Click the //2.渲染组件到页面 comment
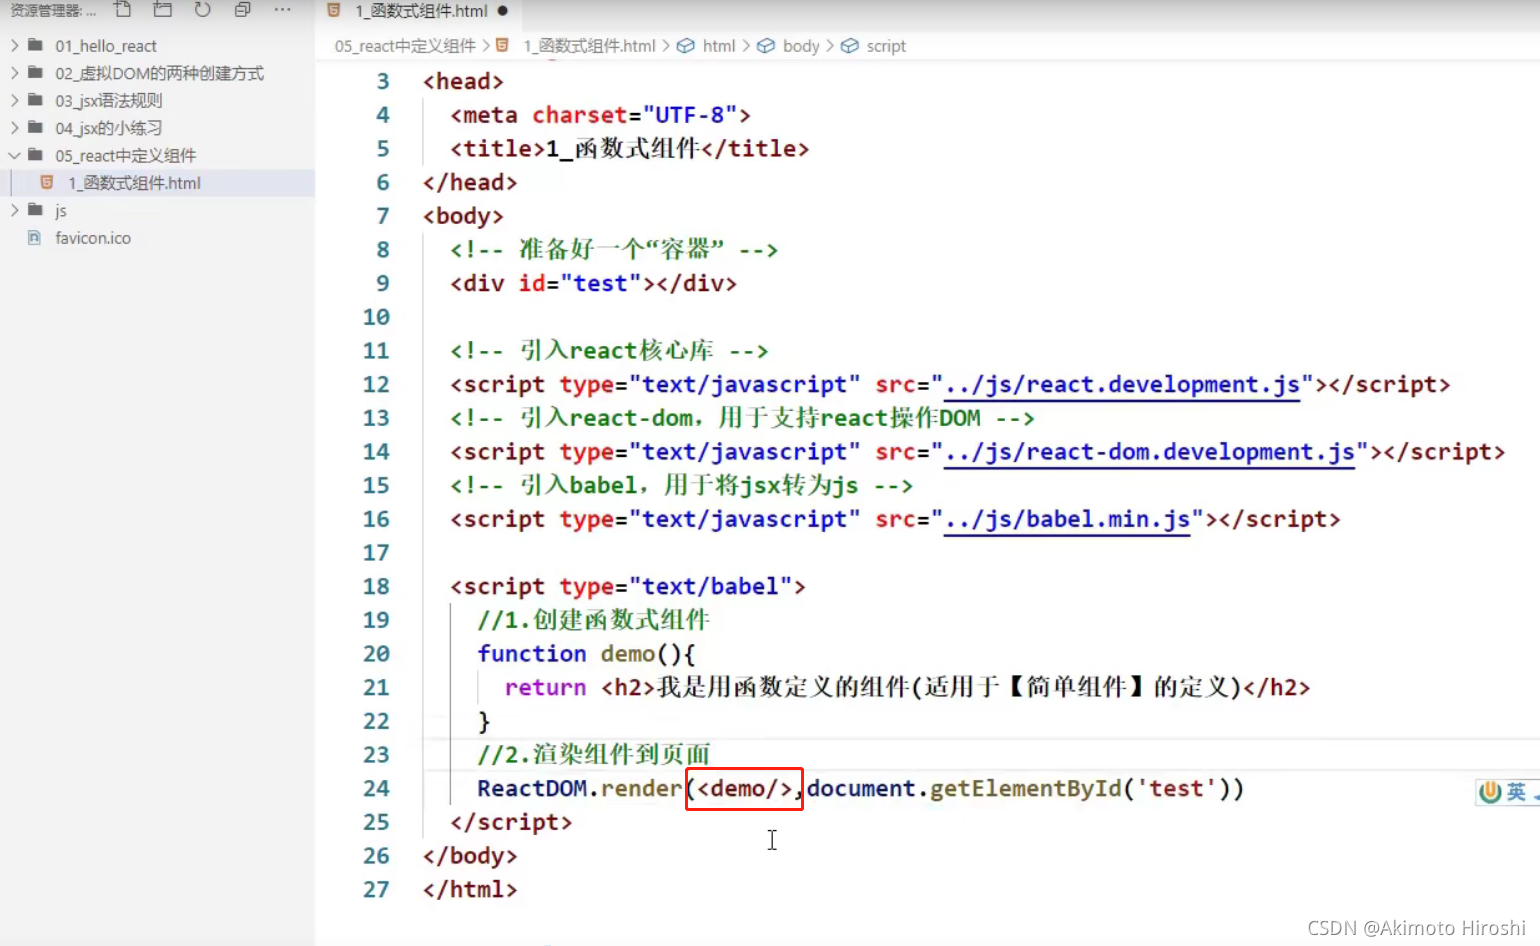Viewport: 1540px width, 946px height. (x=593, y=755)
